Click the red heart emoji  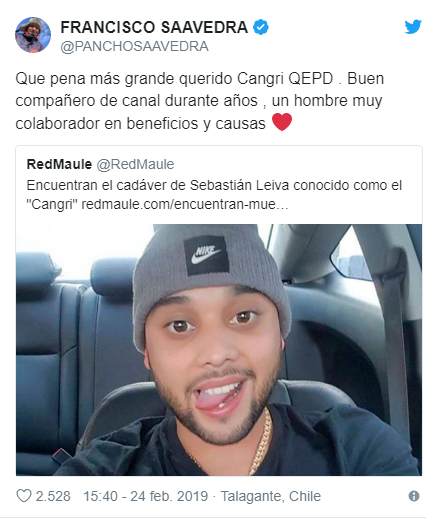coord(282,122)
